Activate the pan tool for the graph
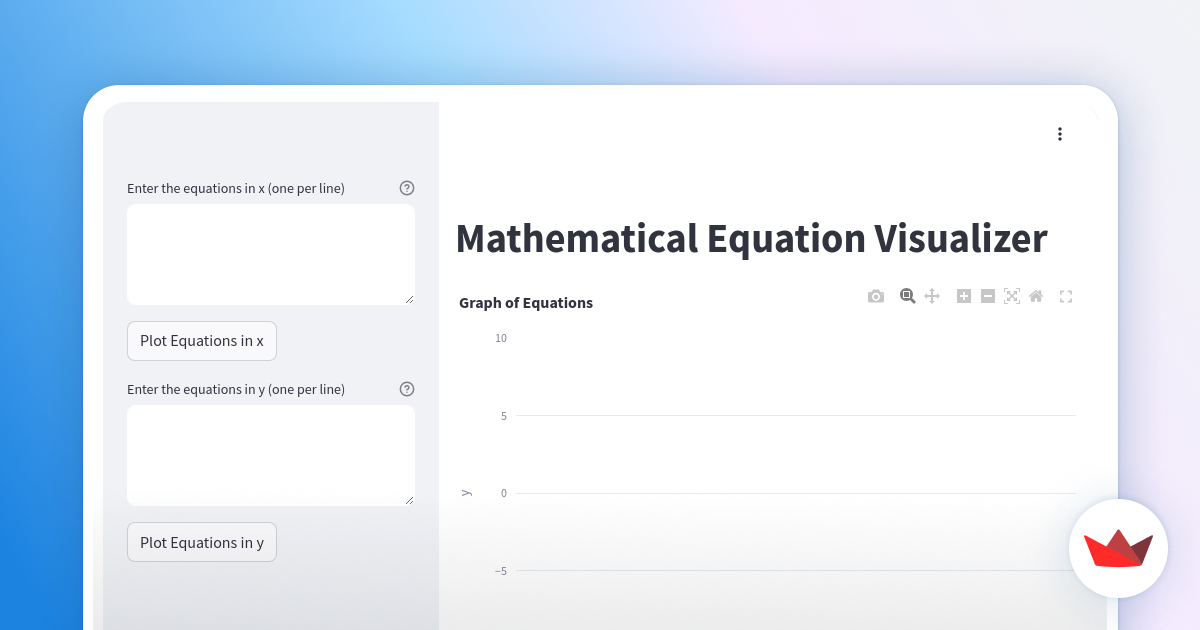 (931, 296)
